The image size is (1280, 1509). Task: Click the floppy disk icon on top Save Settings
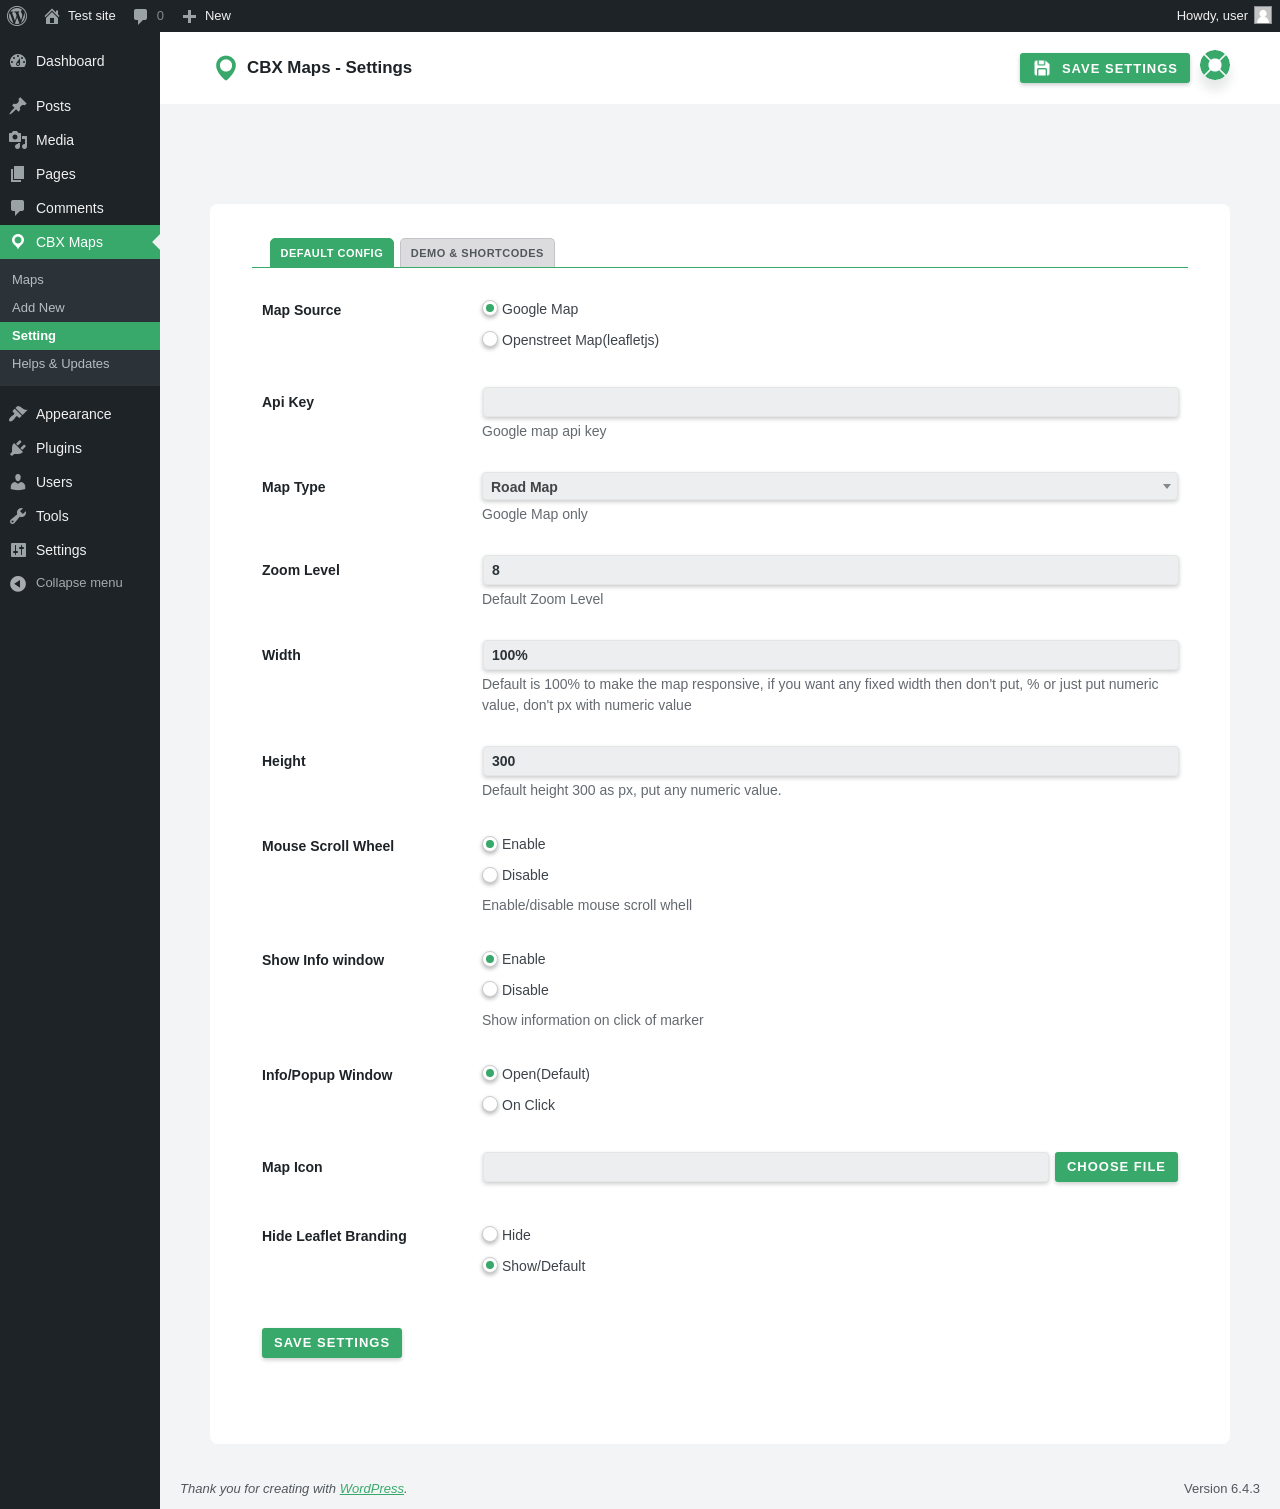click(x=1042, y=68)
